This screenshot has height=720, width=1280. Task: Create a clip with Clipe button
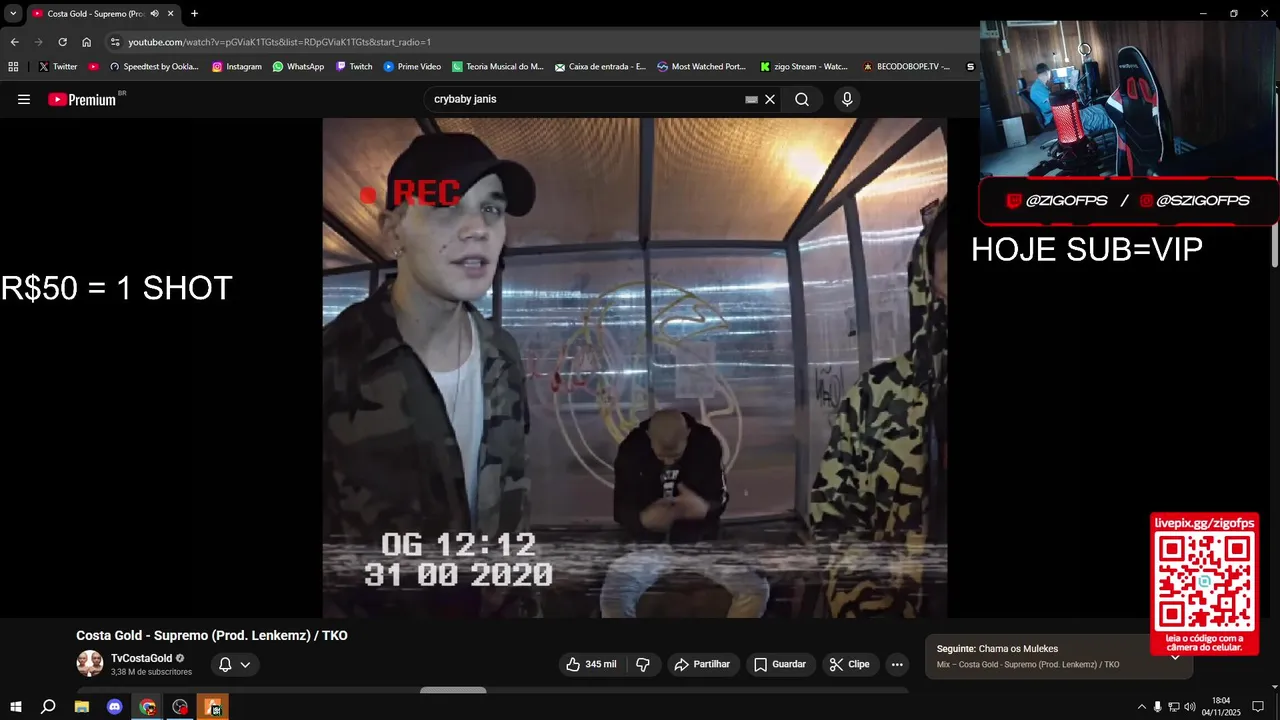click(x=850, y=664)
